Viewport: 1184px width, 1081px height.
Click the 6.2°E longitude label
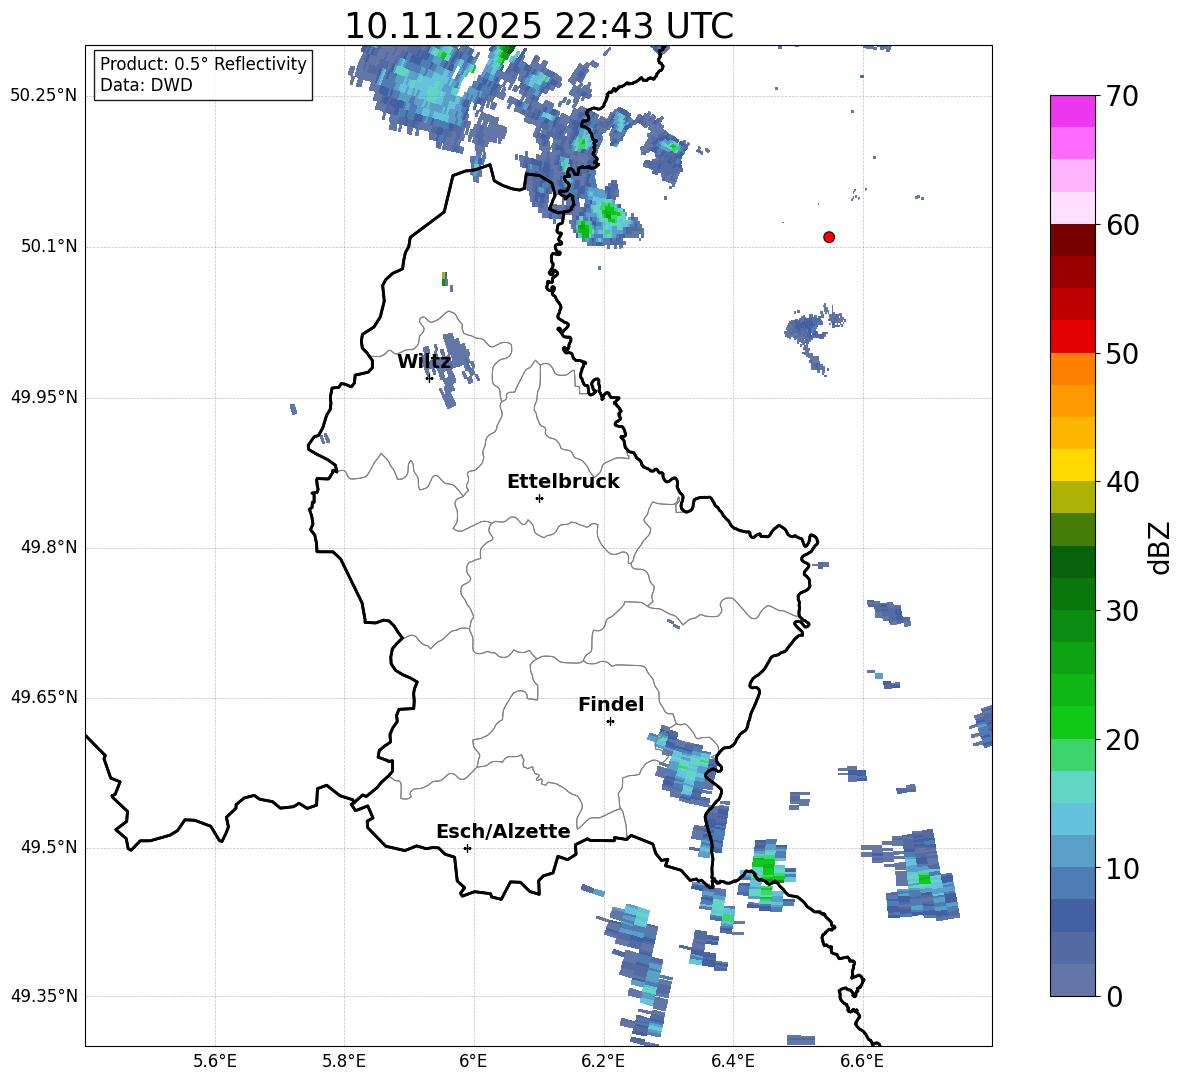603,1061
